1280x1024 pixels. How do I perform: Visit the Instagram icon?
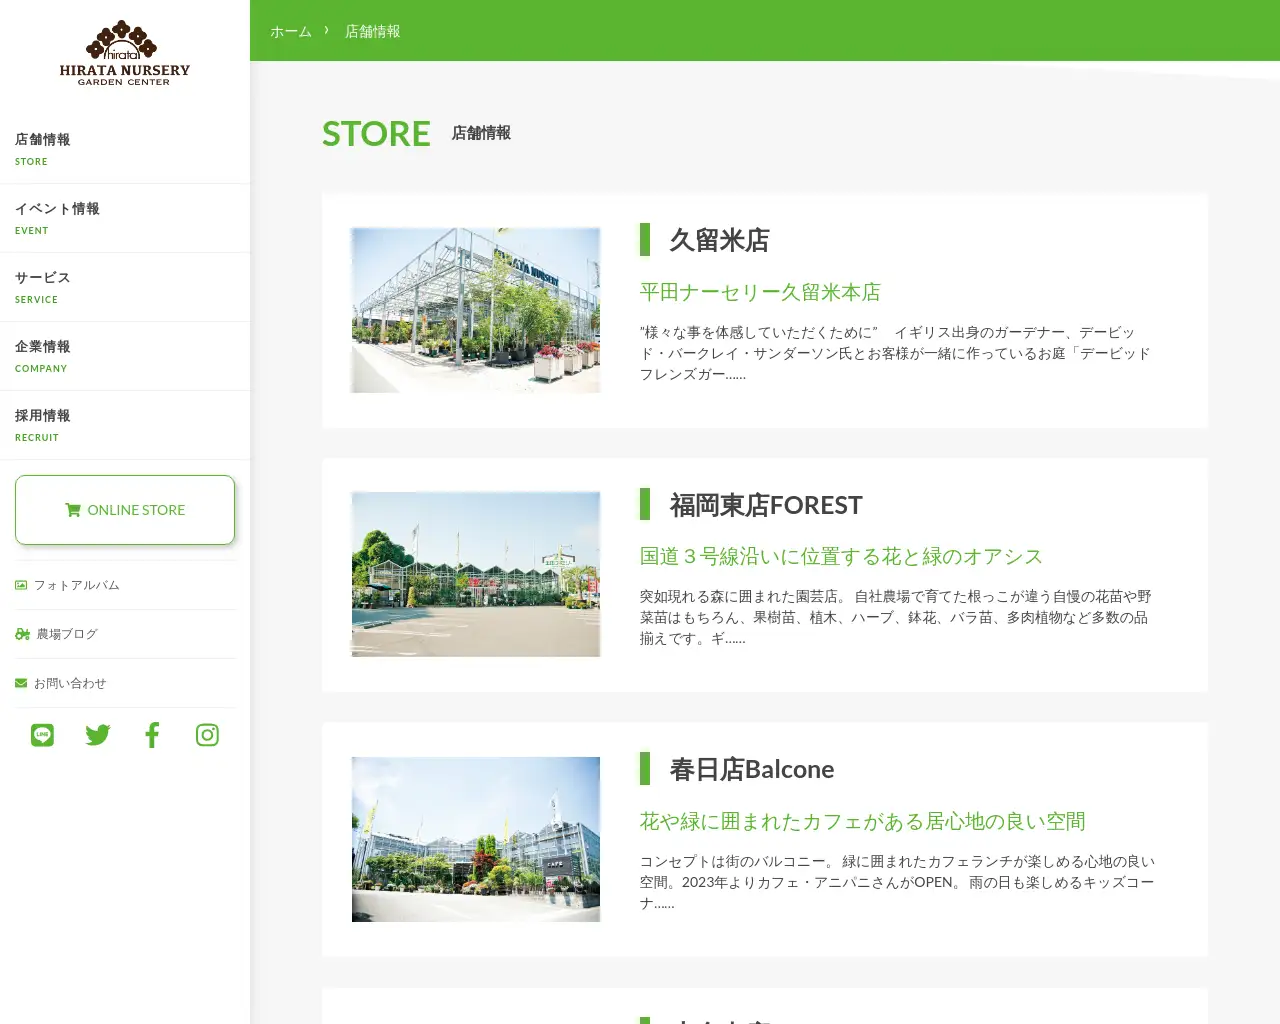[207, 734]
